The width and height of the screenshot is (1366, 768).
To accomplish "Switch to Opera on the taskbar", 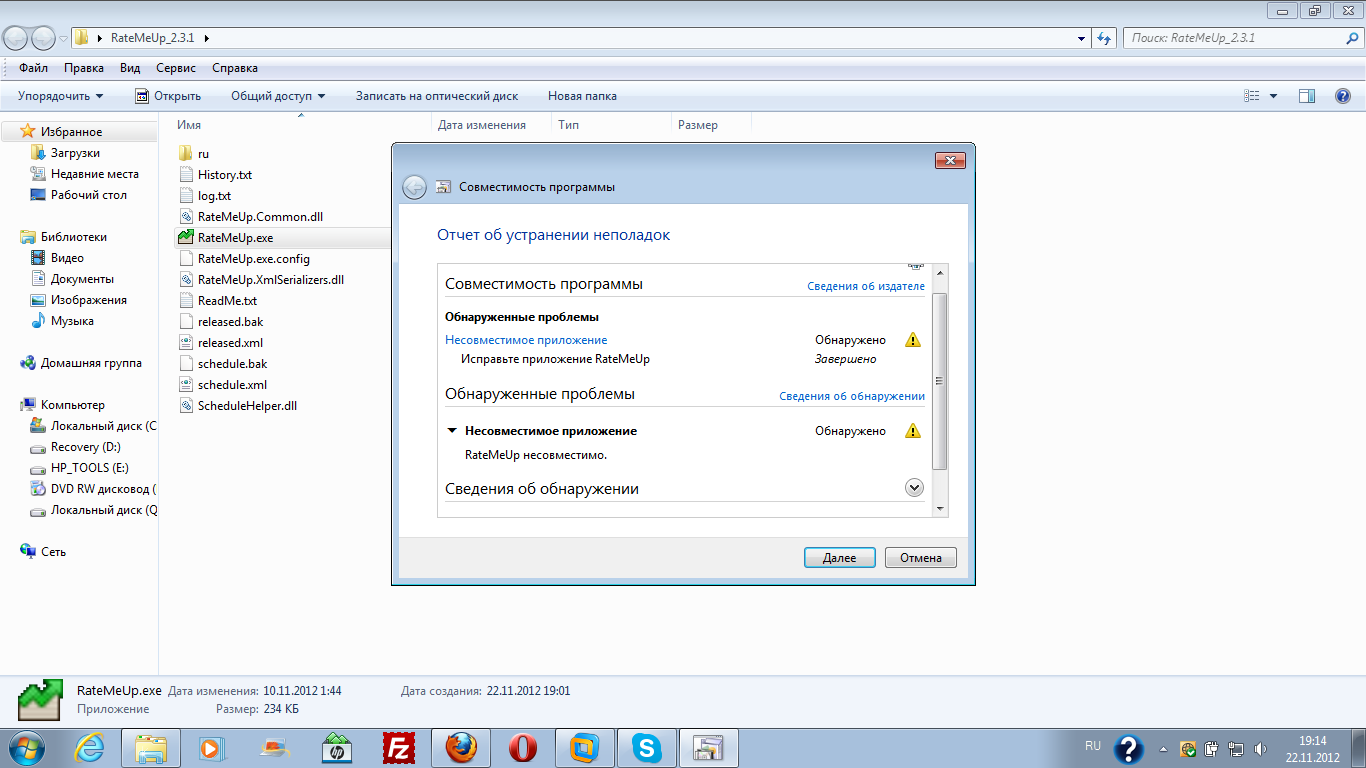I will click(x=522, y=747).
